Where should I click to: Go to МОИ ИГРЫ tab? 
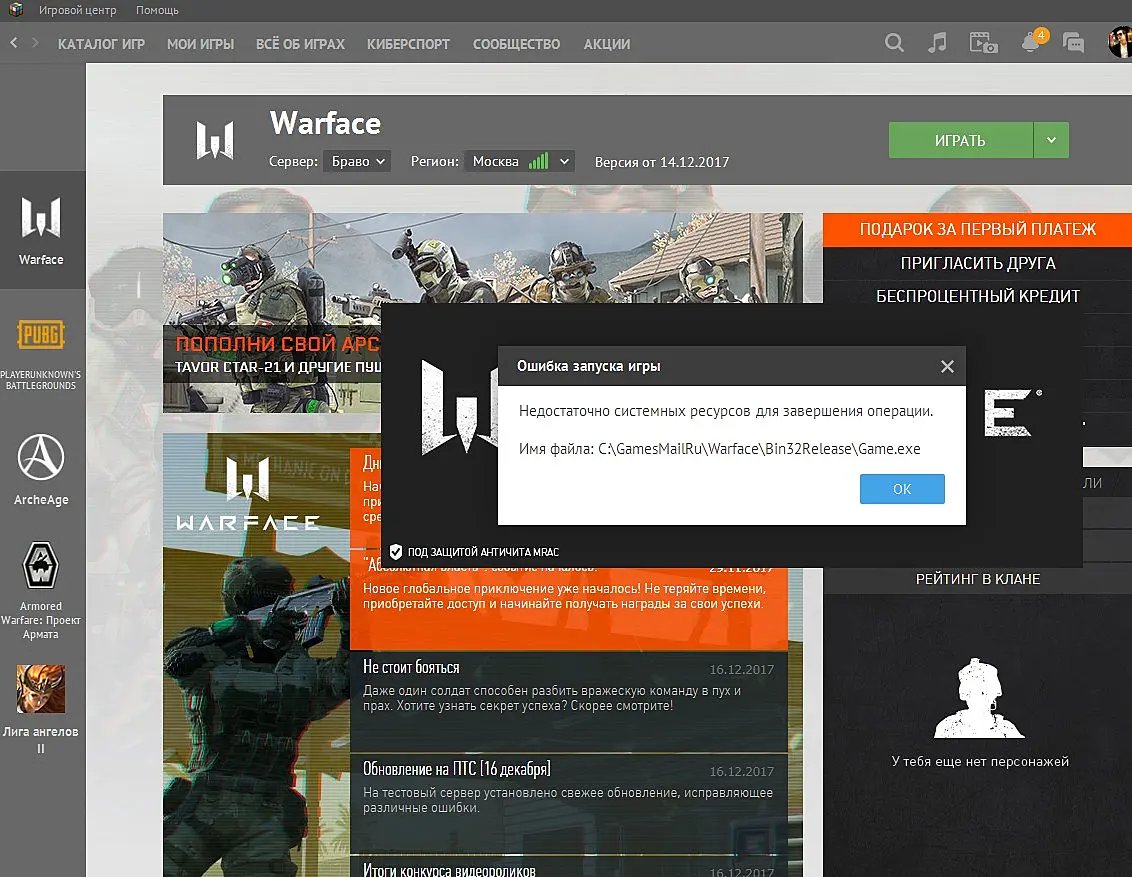click(x=201, y=44)
